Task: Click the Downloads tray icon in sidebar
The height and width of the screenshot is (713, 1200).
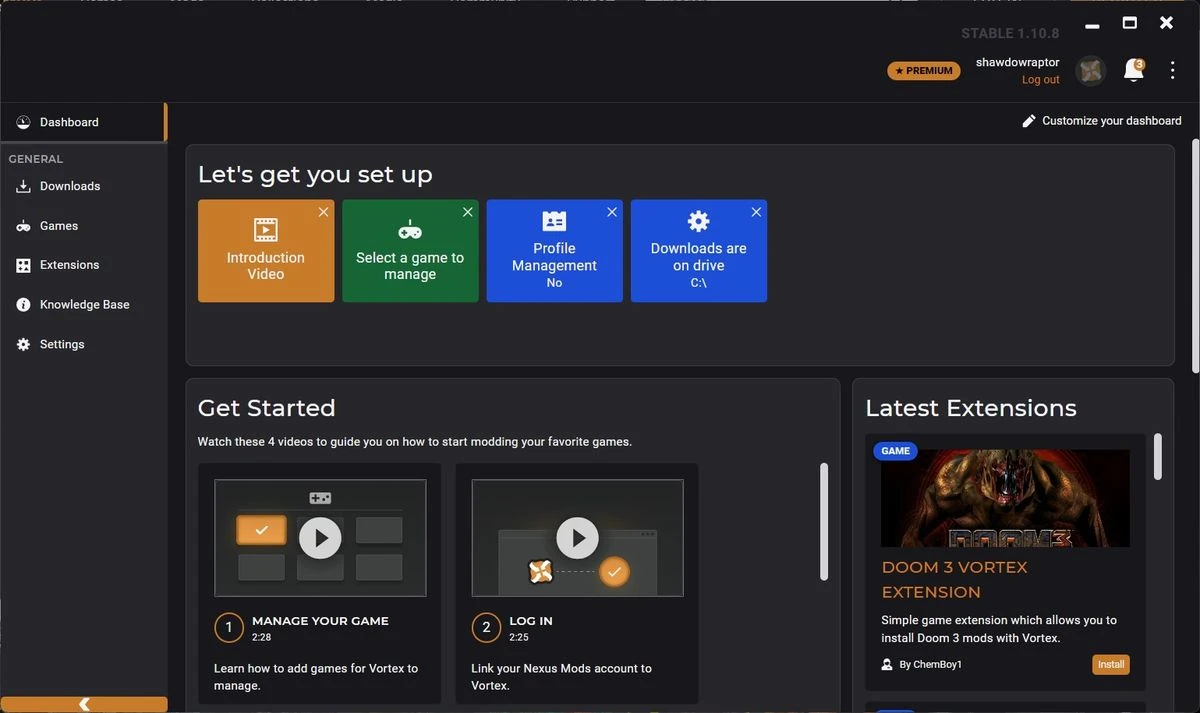Action: click(23, 186)
